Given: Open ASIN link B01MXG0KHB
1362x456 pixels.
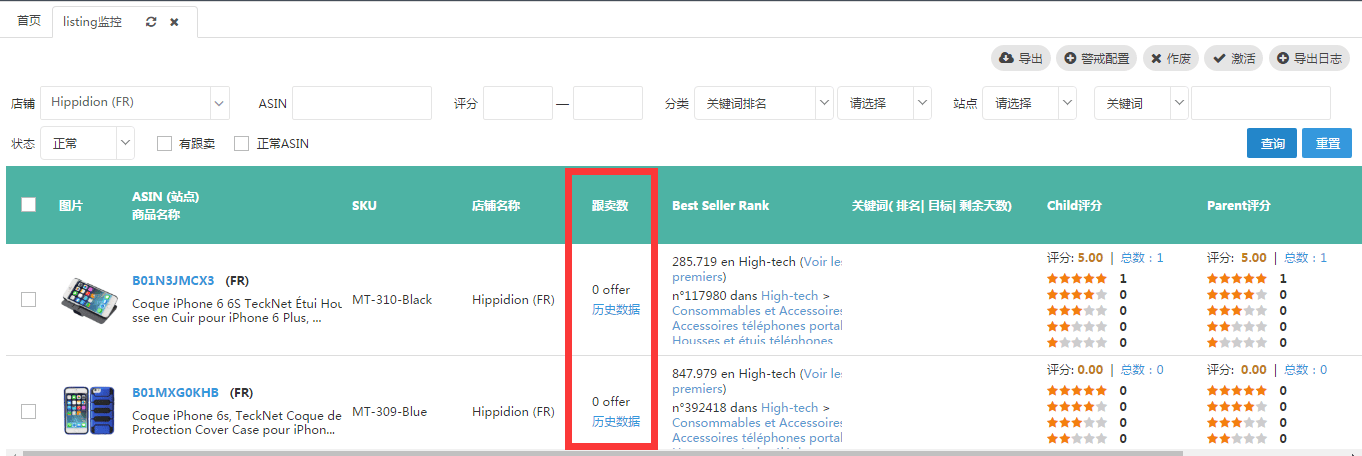Looking at the screenshot, I should pyautogui.click(x=175, y=392).
